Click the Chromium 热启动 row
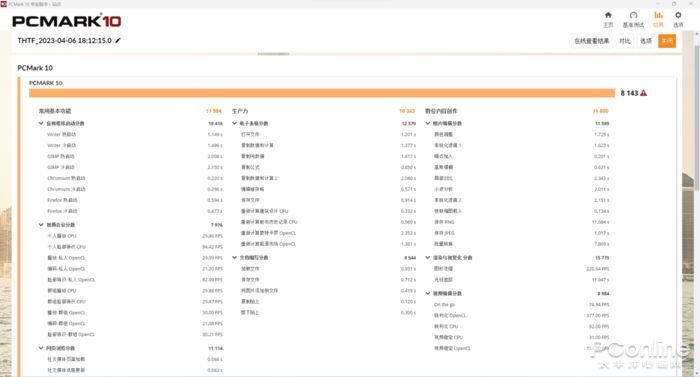The image size is (700, 377). pos(135,178)
